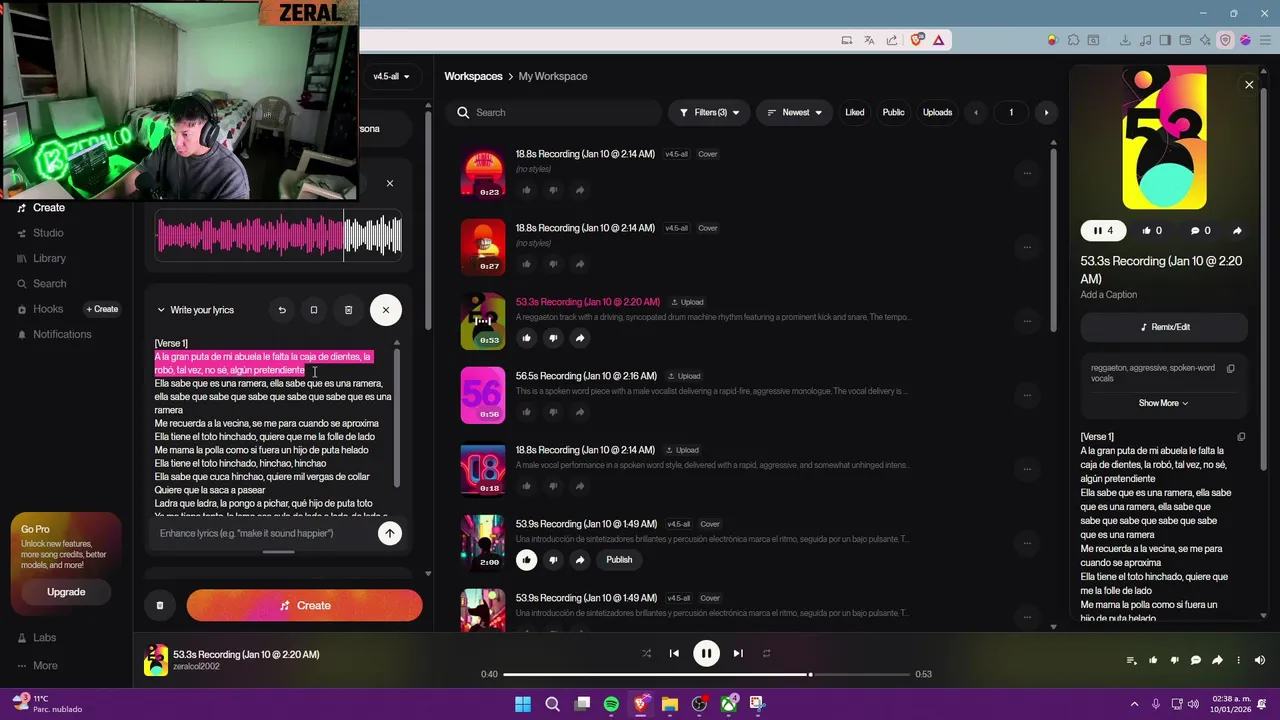The height and width of the screenshot is (720, 1280).
Task: Open more options for 56.5s Recording row
Action: 1027,396
